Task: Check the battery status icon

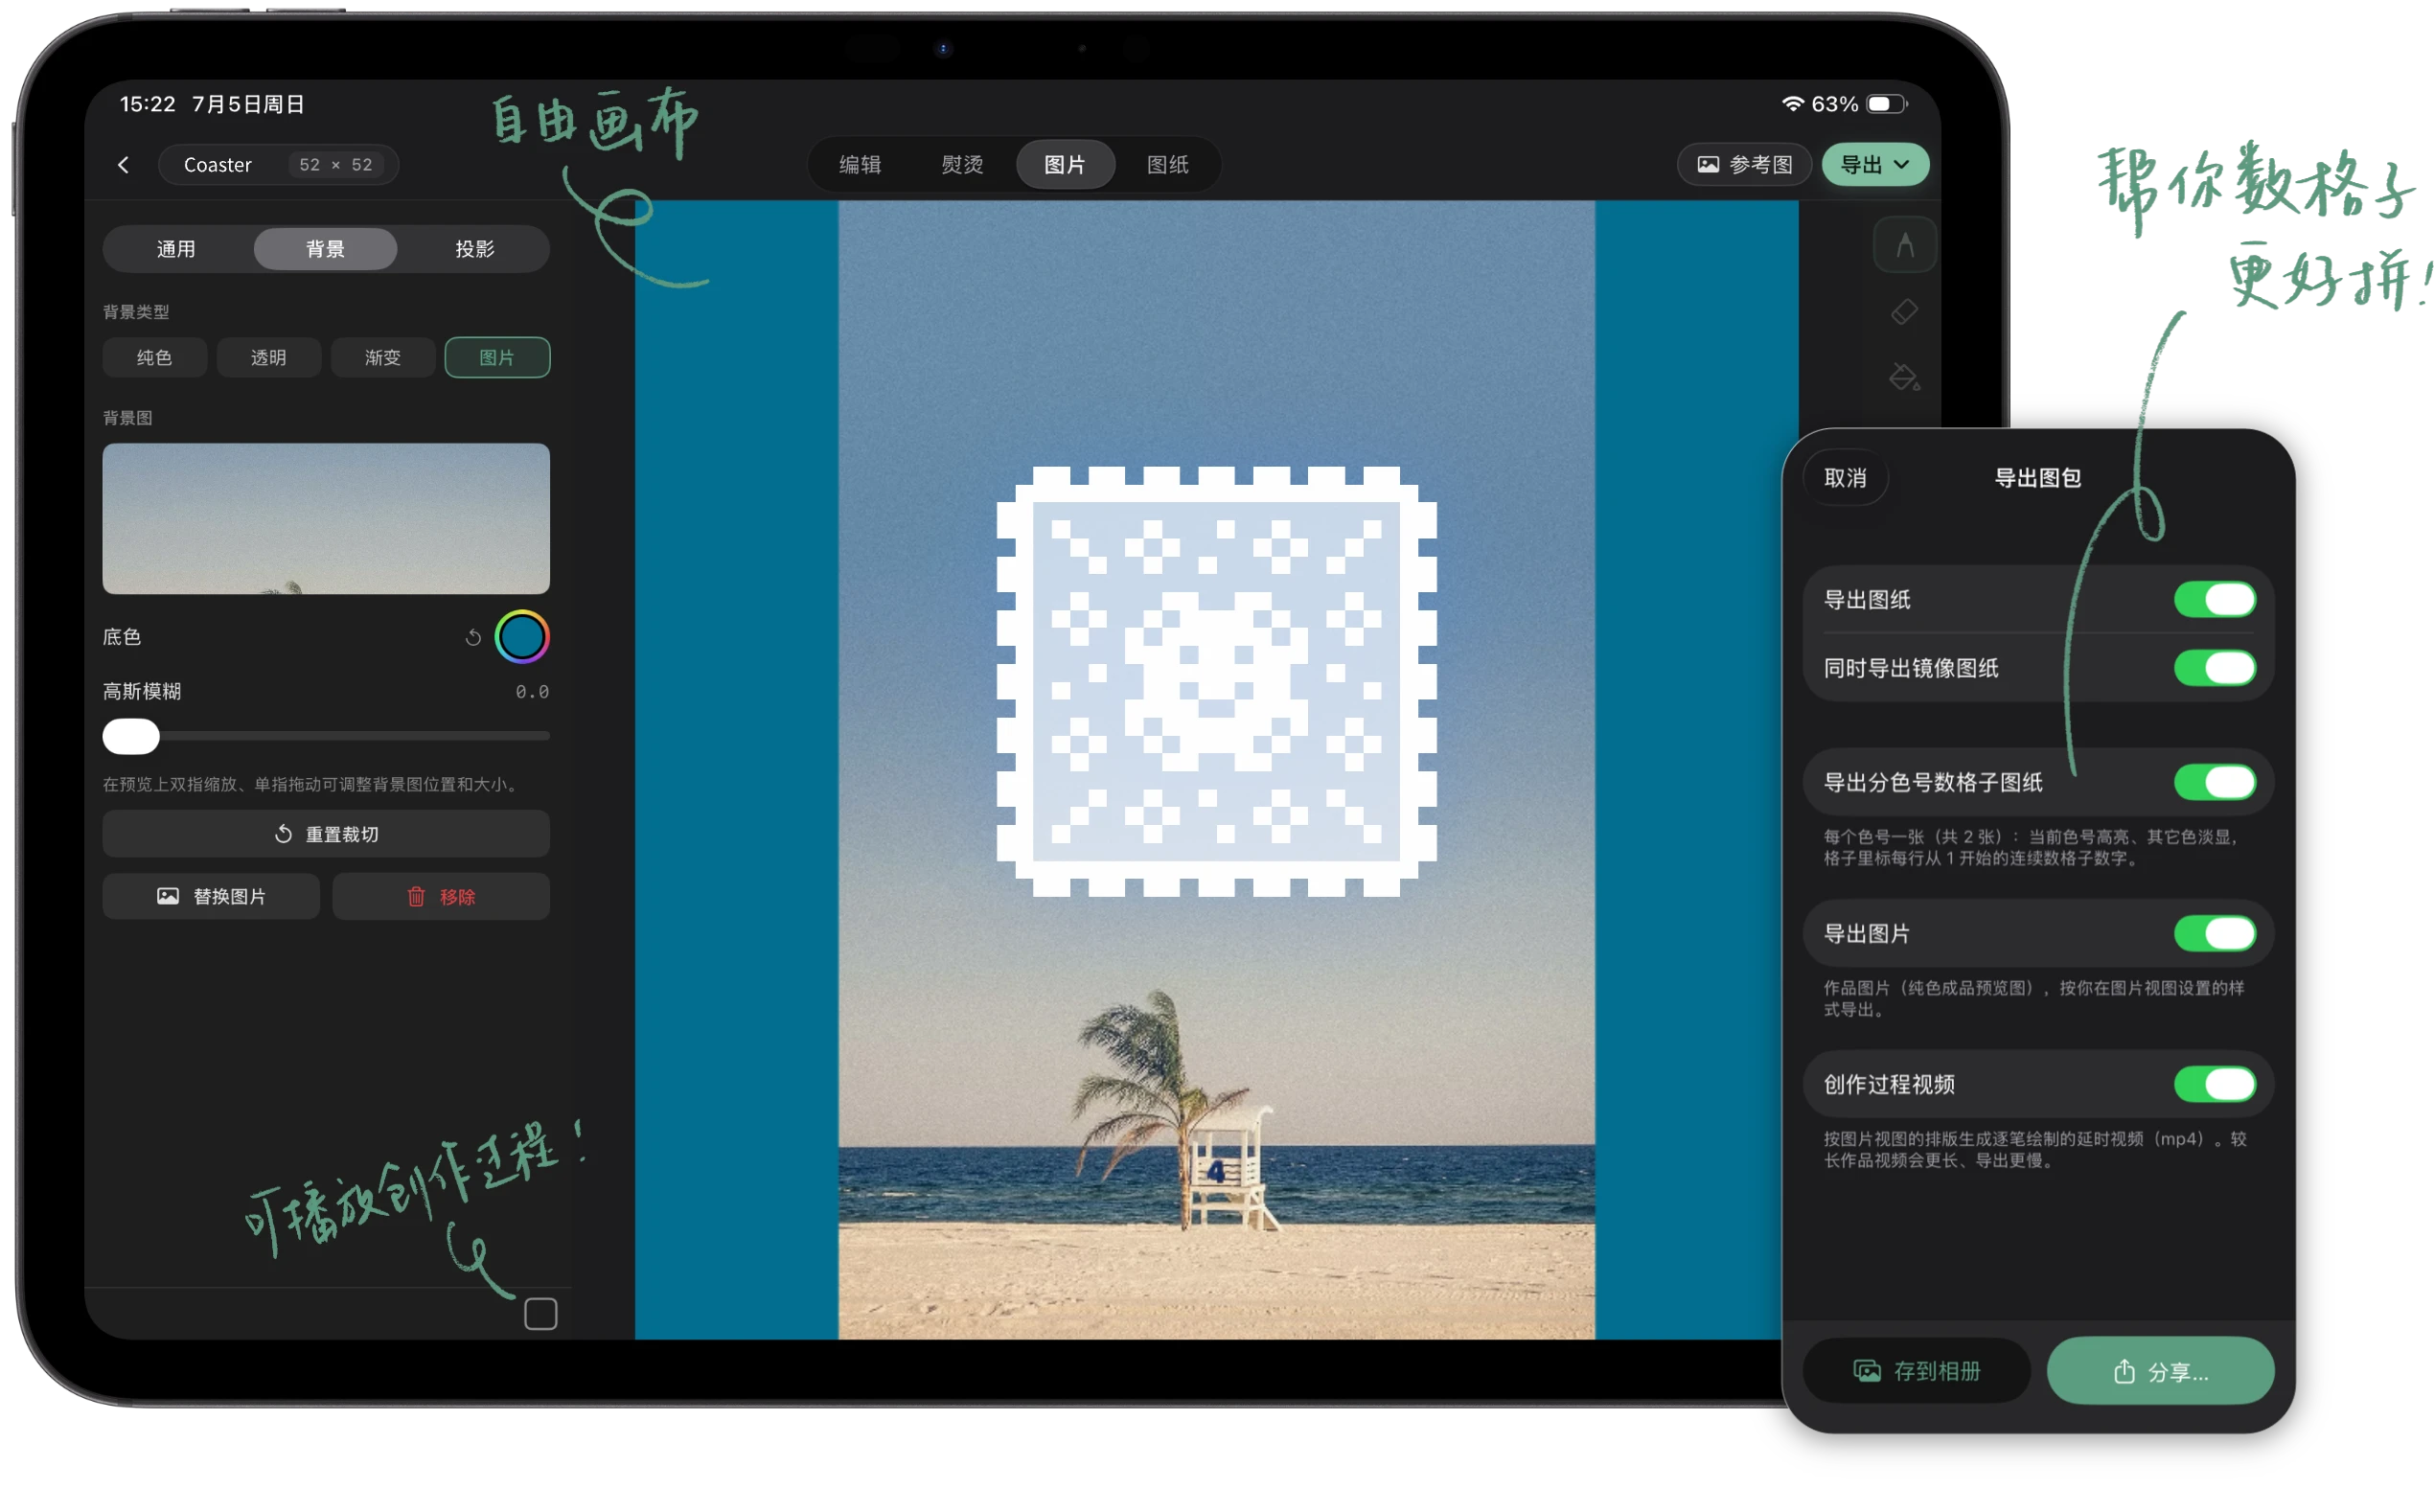Action: pos(1887,104)
